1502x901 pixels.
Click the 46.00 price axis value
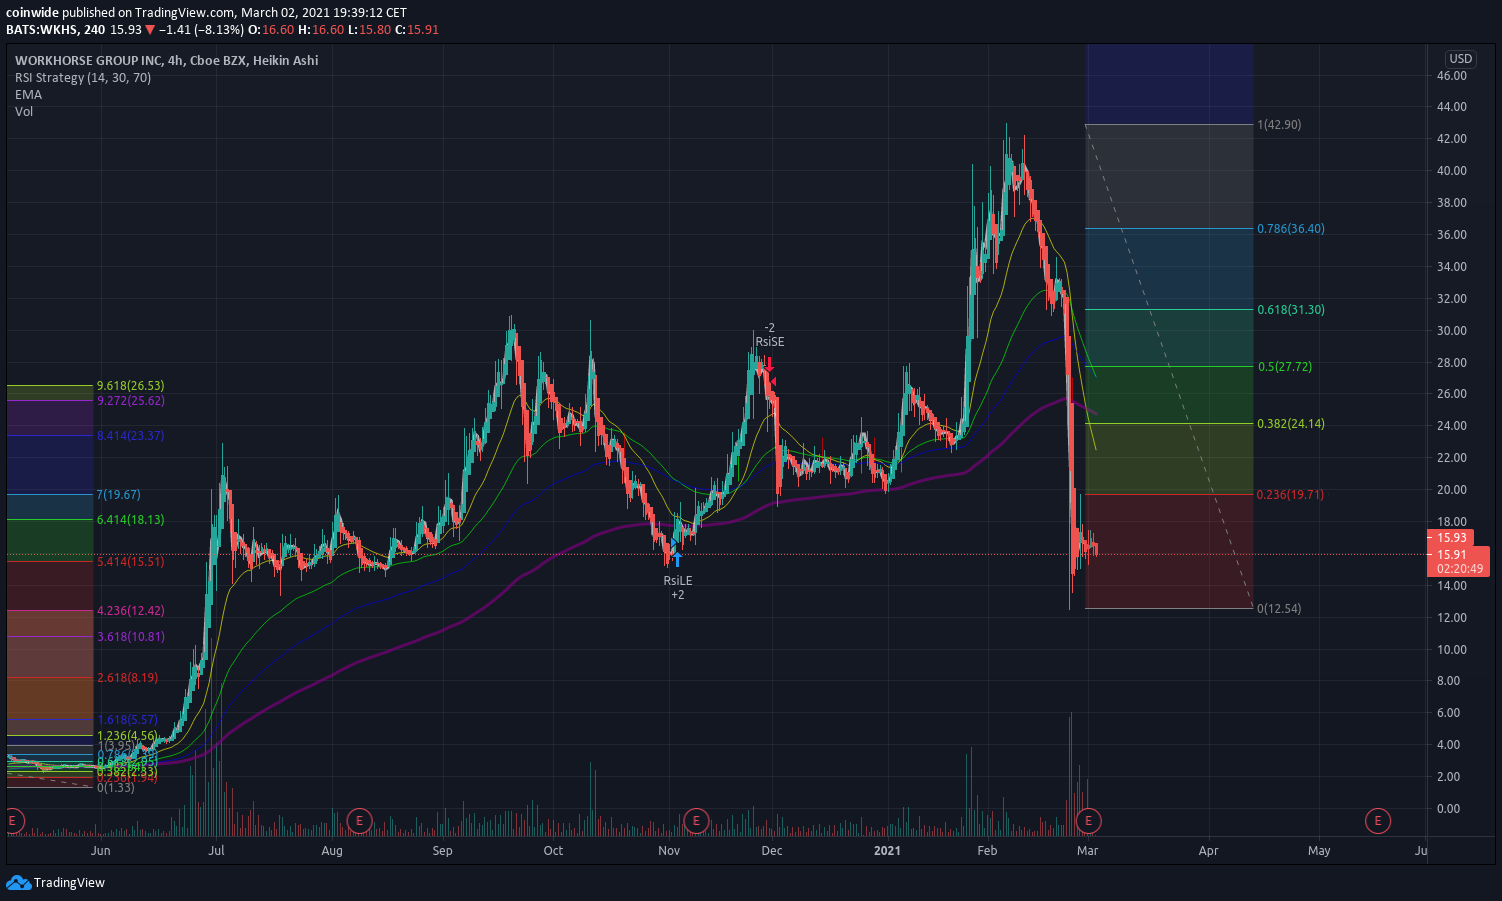click(1452, 76)
